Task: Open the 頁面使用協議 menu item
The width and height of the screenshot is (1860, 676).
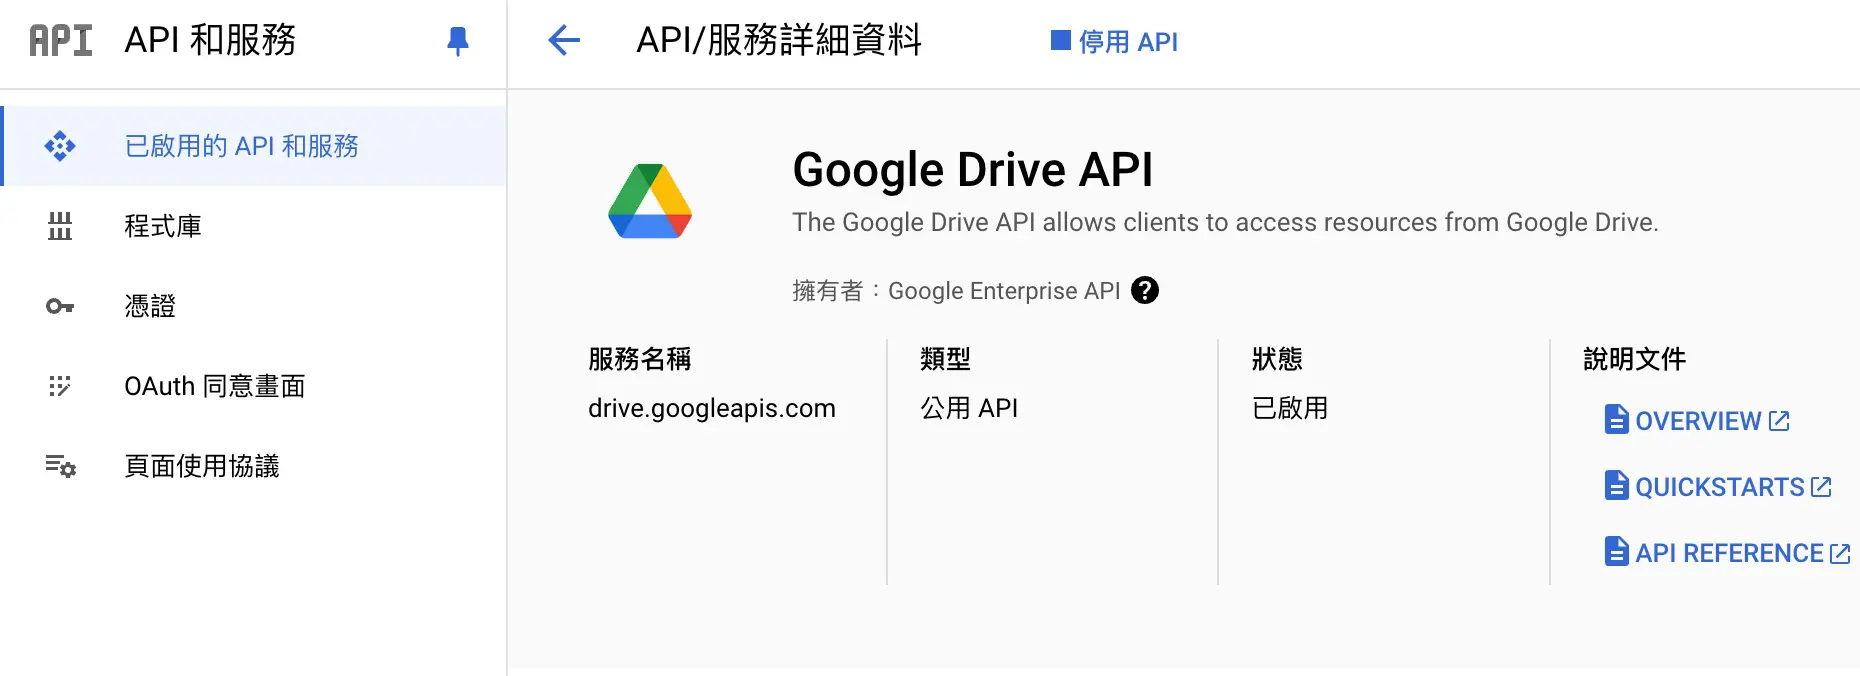Action: [253, 466]
